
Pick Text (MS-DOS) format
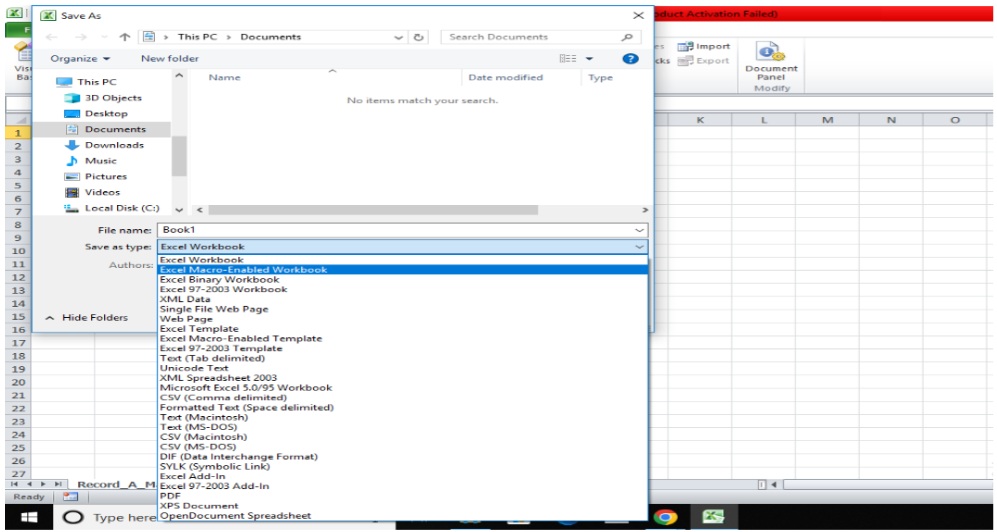(402, 427)
